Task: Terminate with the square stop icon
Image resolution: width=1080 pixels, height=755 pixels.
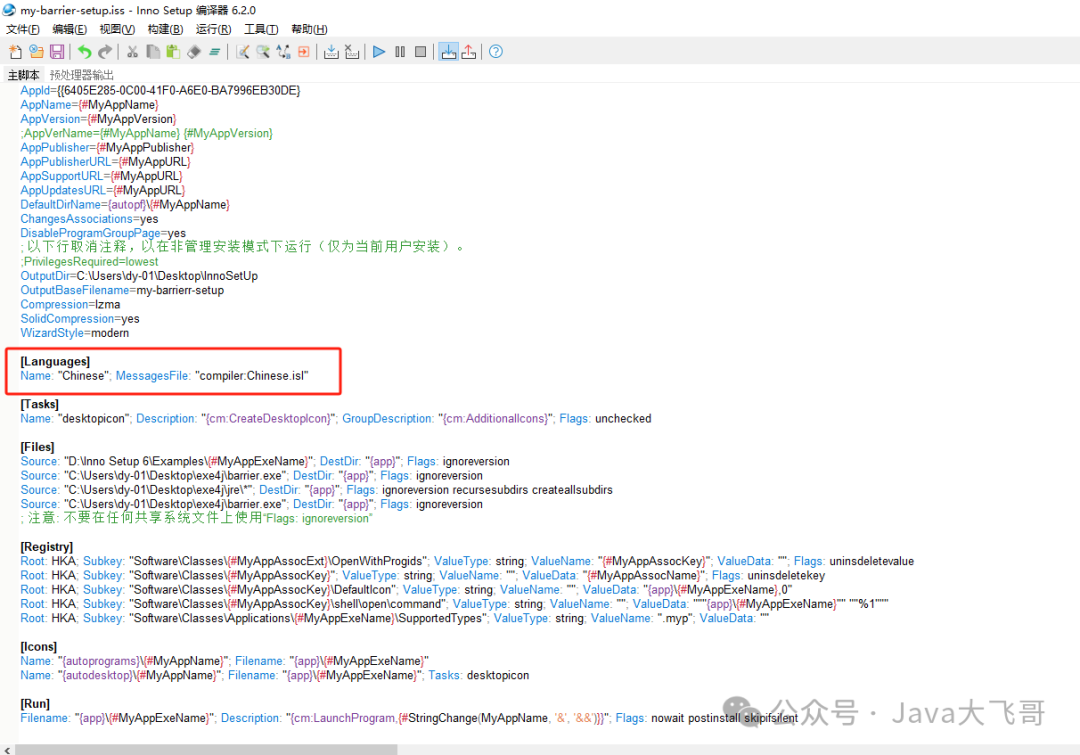Action: pyautogui.click(x=420, y=52)
